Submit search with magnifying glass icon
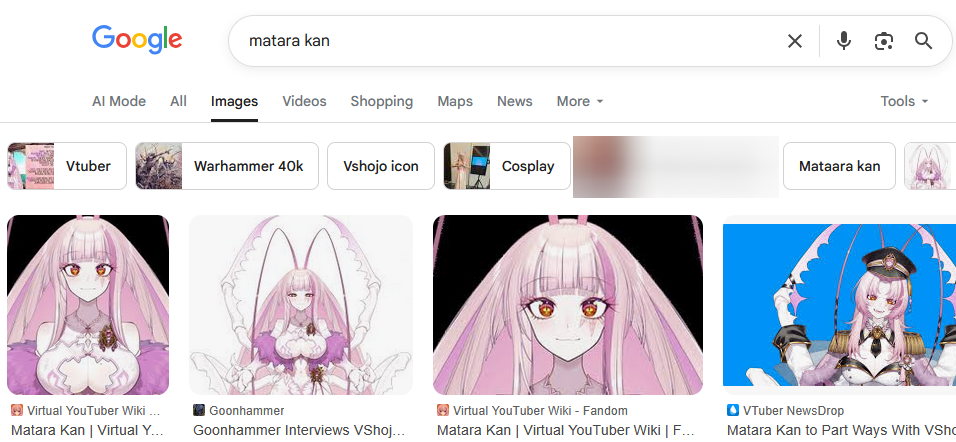 coord(924,41)
